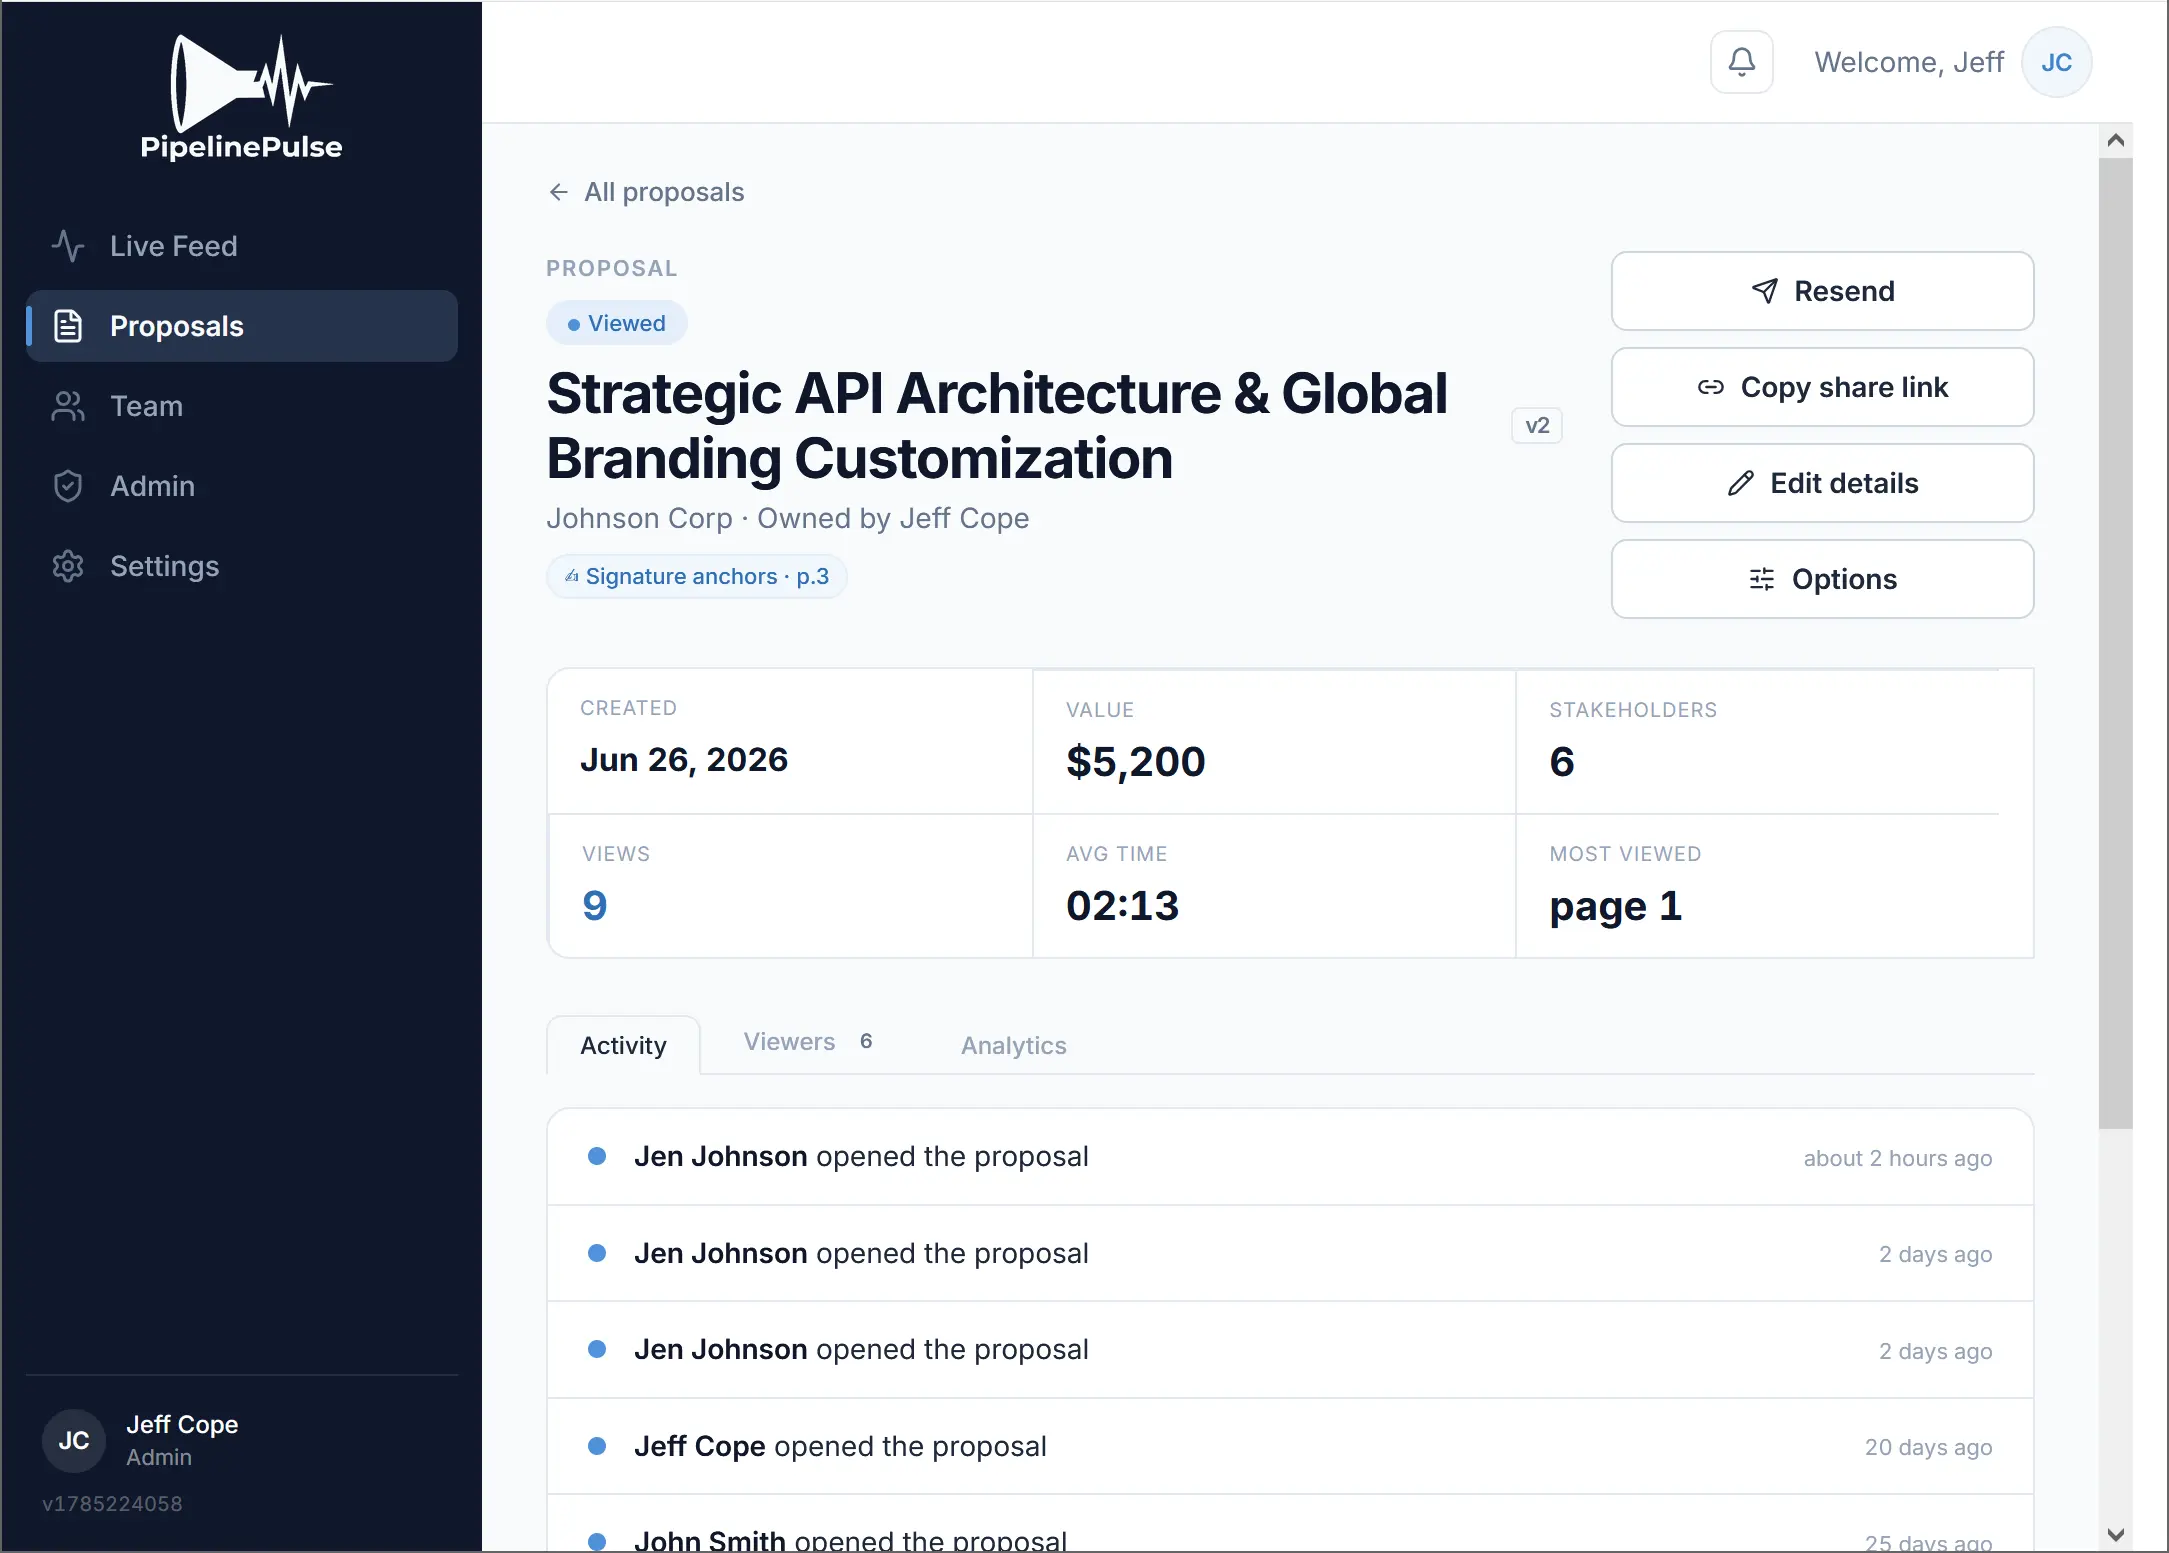Click the back arrow icon beside All proposals
The image size is (2169, 1553).
(x=558, y=192)
